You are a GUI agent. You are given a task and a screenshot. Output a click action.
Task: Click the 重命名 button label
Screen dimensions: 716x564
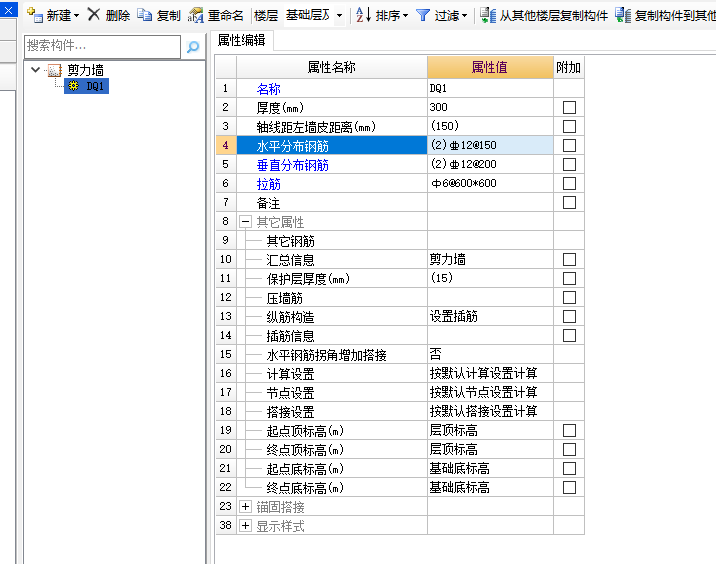click(226, 16)
